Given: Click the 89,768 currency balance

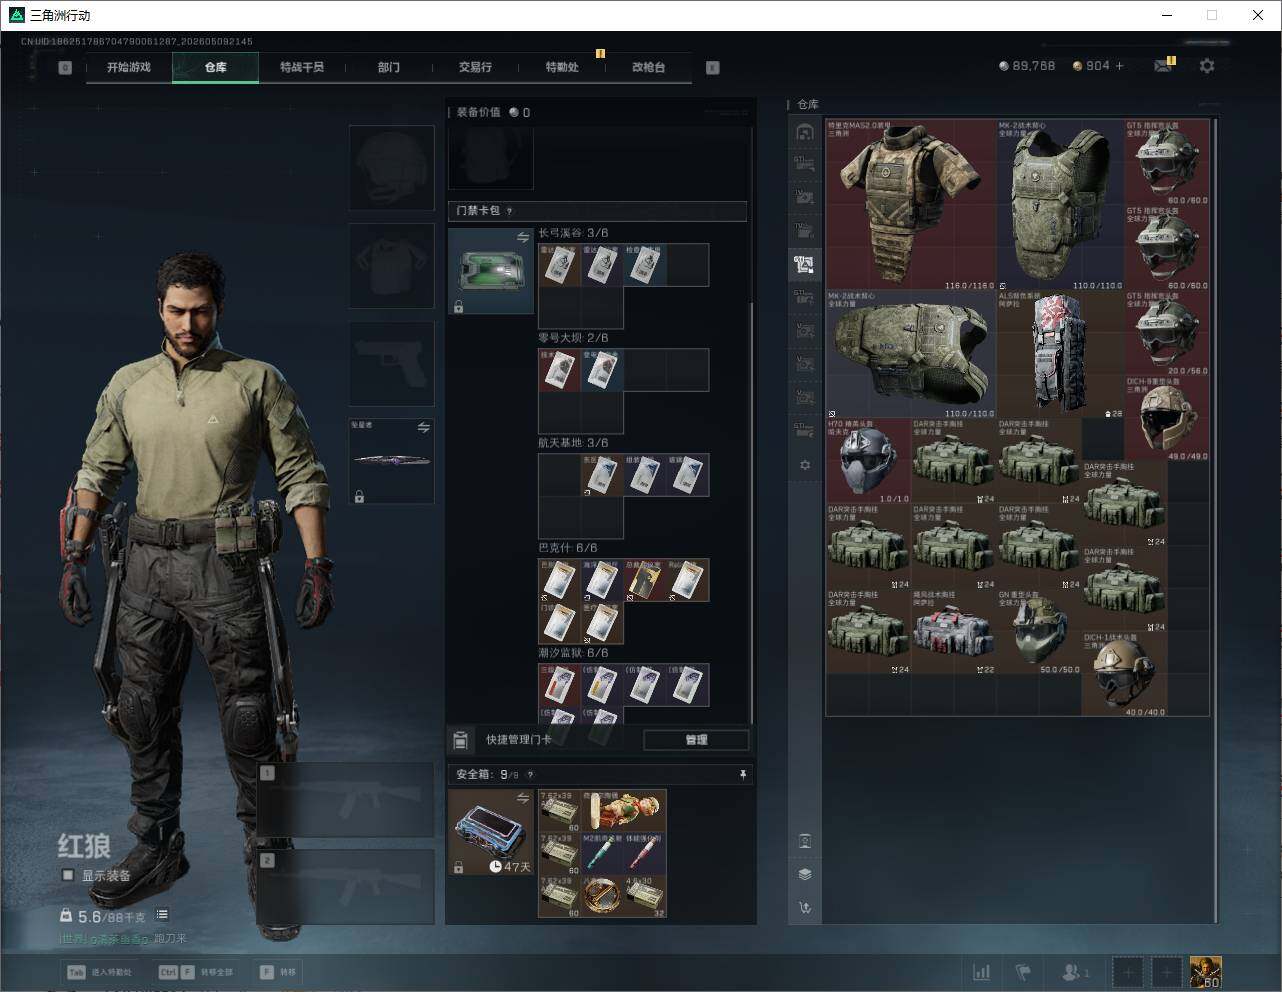Looking at the screenshot, I should [x=1027, y=66].
